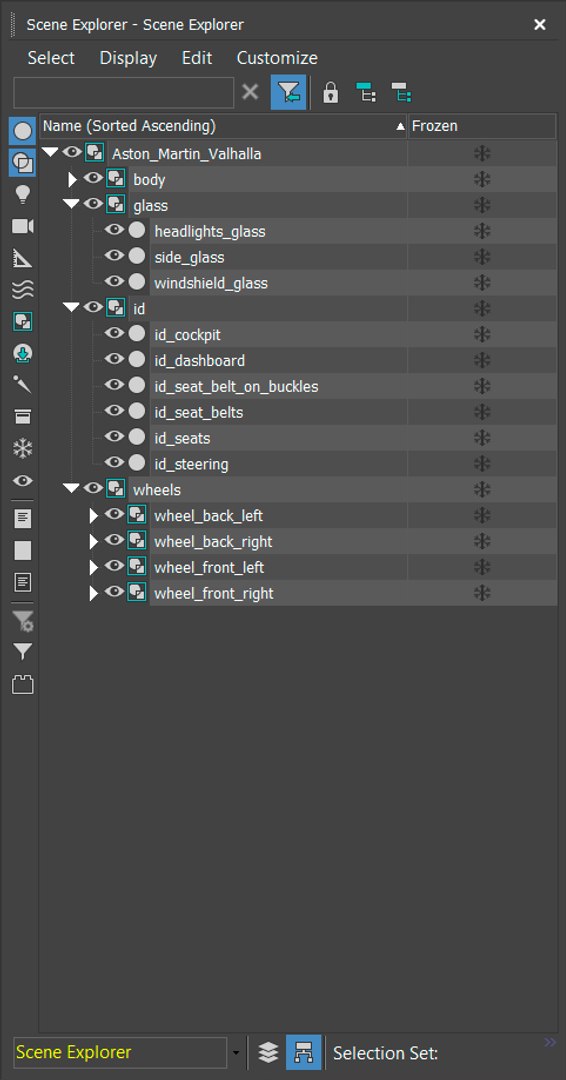This screenshot has height=1080, width=566.
Task: Switch to Sort By Hierarchy mode
Action: pos(304,1052)
